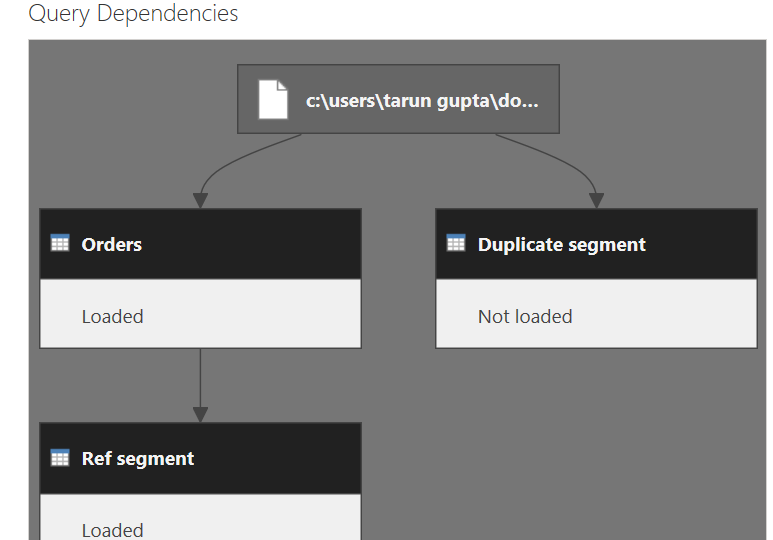Click the Duplicate segment table icon
This screenshot has width=773, height=540.
[456, 243]
